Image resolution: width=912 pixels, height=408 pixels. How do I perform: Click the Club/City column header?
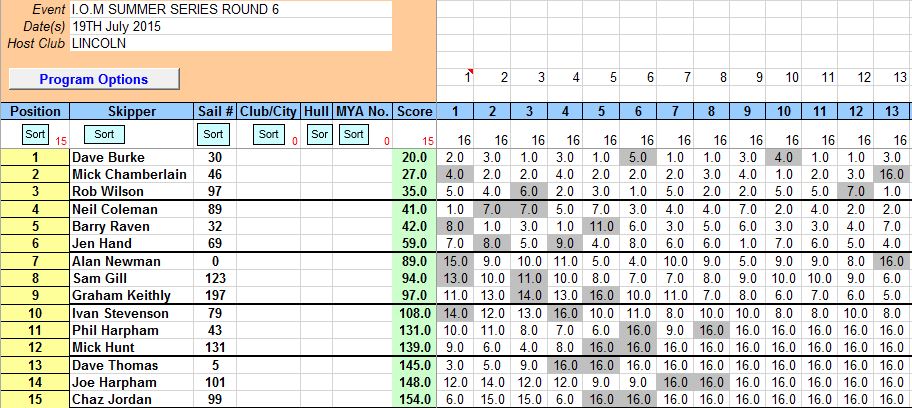pyautogui.click(x=268, y=111)
